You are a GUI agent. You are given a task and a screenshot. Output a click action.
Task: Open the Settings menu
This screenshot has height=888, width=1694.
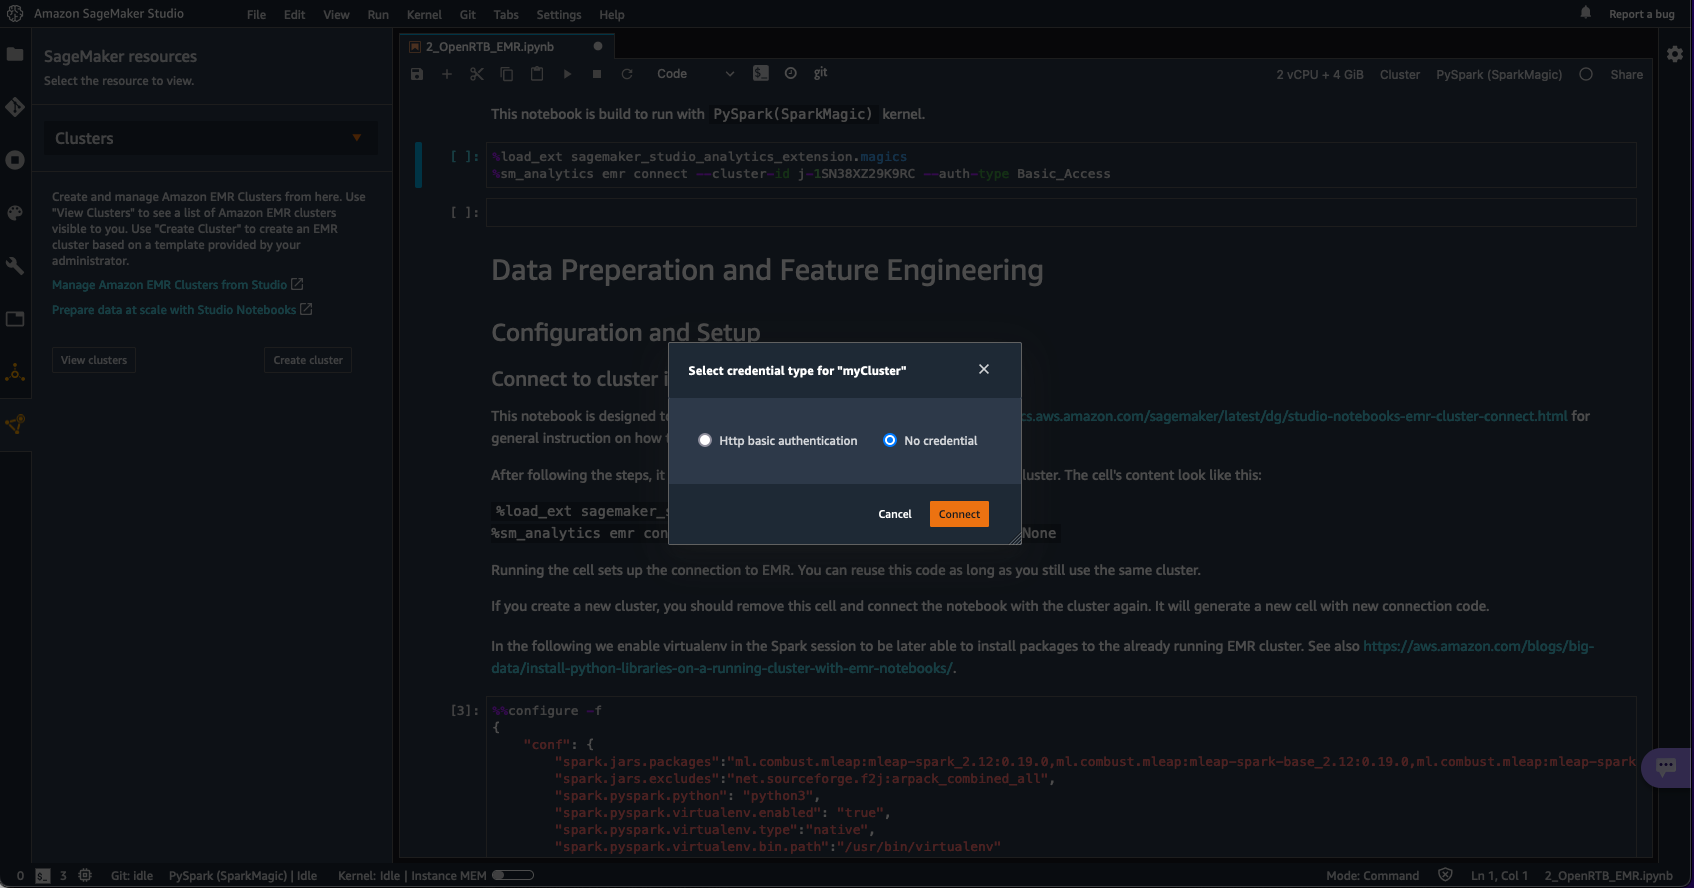coord(559,15)
